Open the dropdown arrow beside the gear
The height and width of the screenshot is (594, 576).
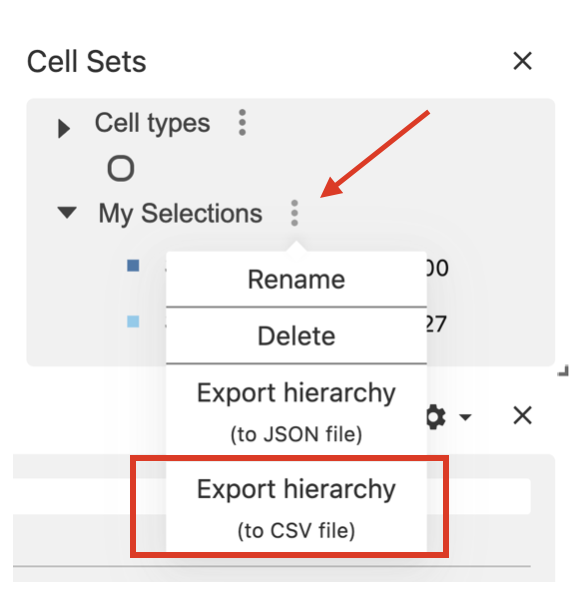coord(465,417)
